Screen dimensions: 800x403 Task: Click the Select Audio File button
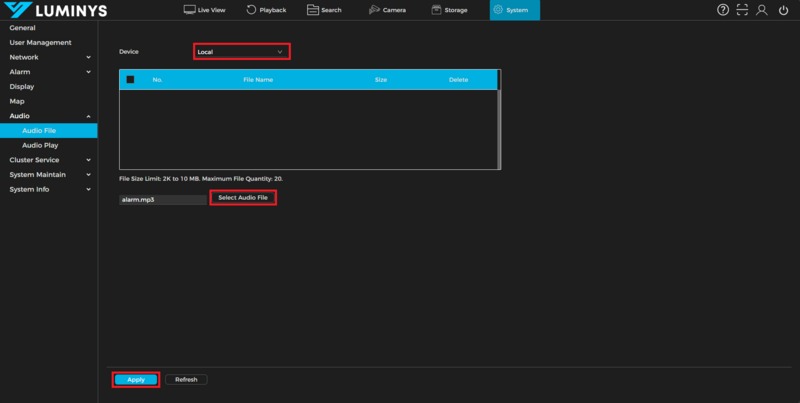[x=243, y=198]
